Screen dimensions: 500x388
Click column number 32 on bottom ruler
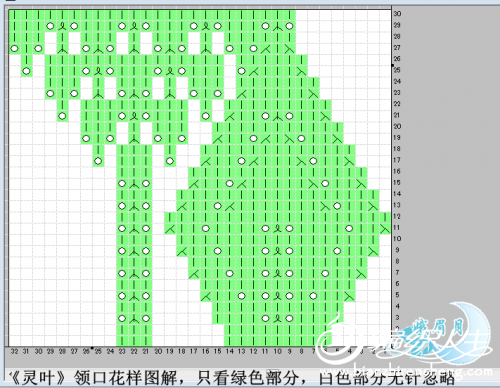[x=14, y=351]
